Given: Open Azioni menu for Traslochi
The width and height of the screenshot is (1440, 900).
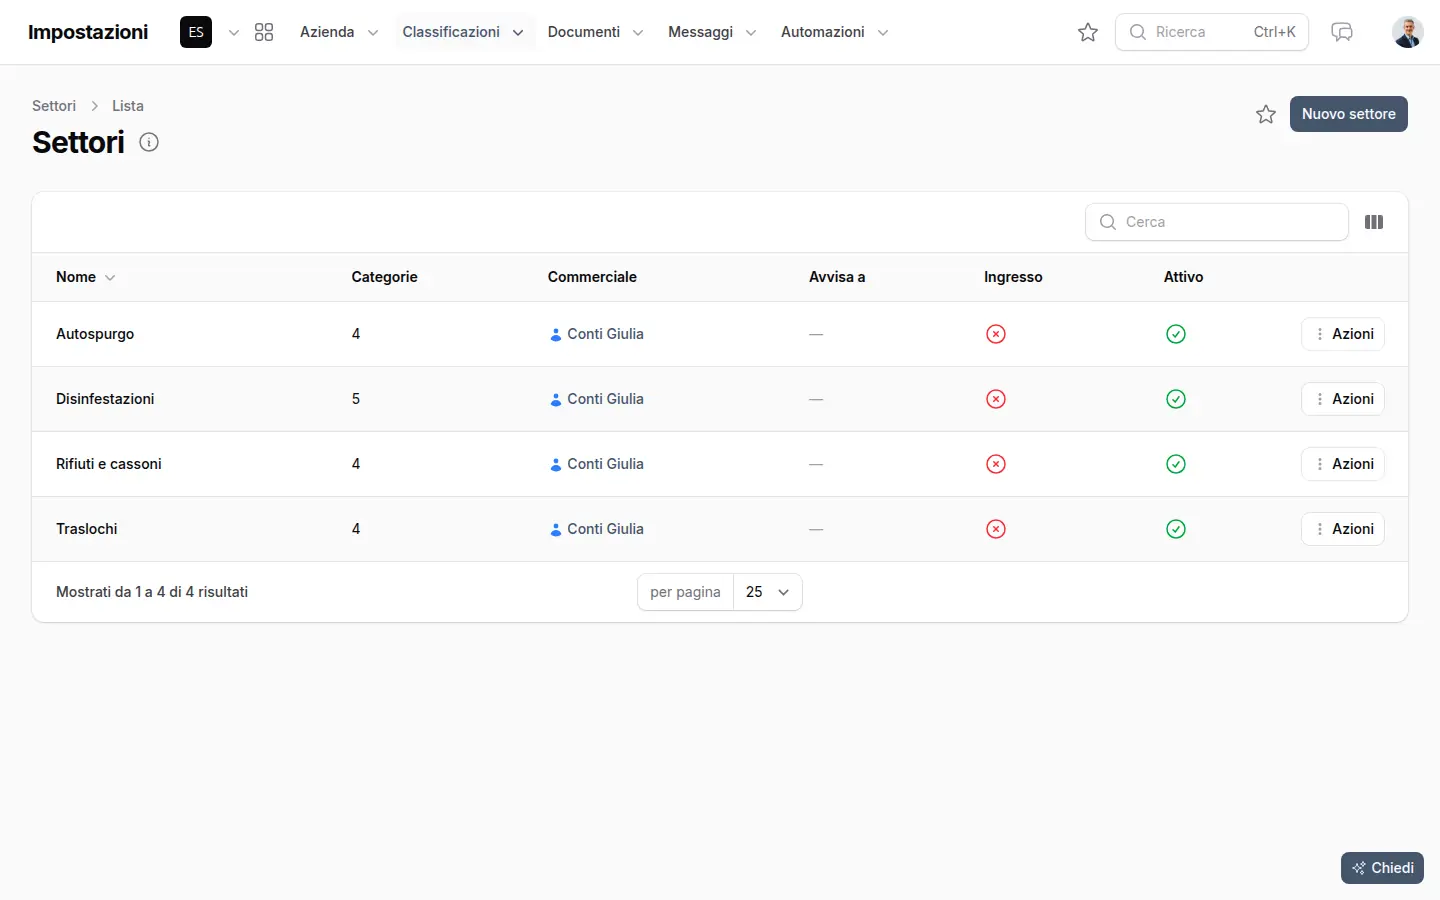Looking at the screenshot, I should coord(1343,529).
